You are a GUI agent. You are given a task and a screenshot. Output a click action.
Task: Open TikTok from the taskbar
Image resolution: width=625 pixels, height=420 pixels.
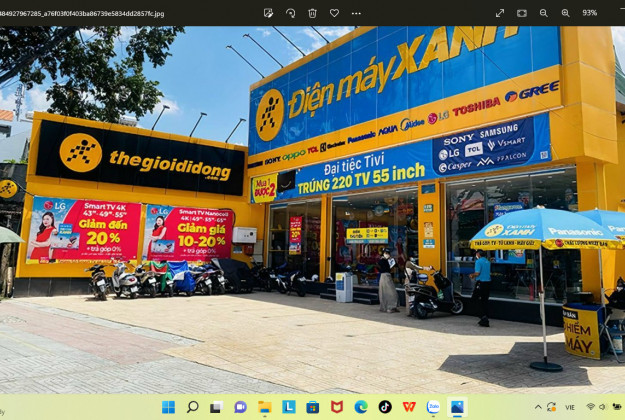point(385,407)
